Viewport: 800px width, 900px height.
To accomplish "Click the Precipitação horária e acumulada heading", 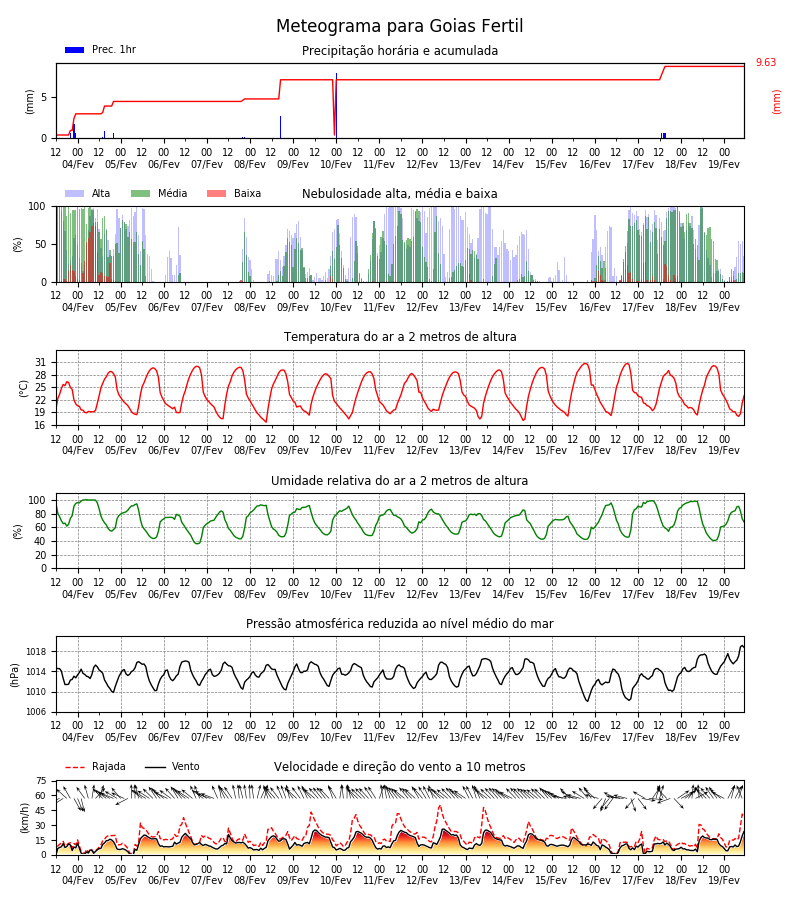I will point(400,51).
